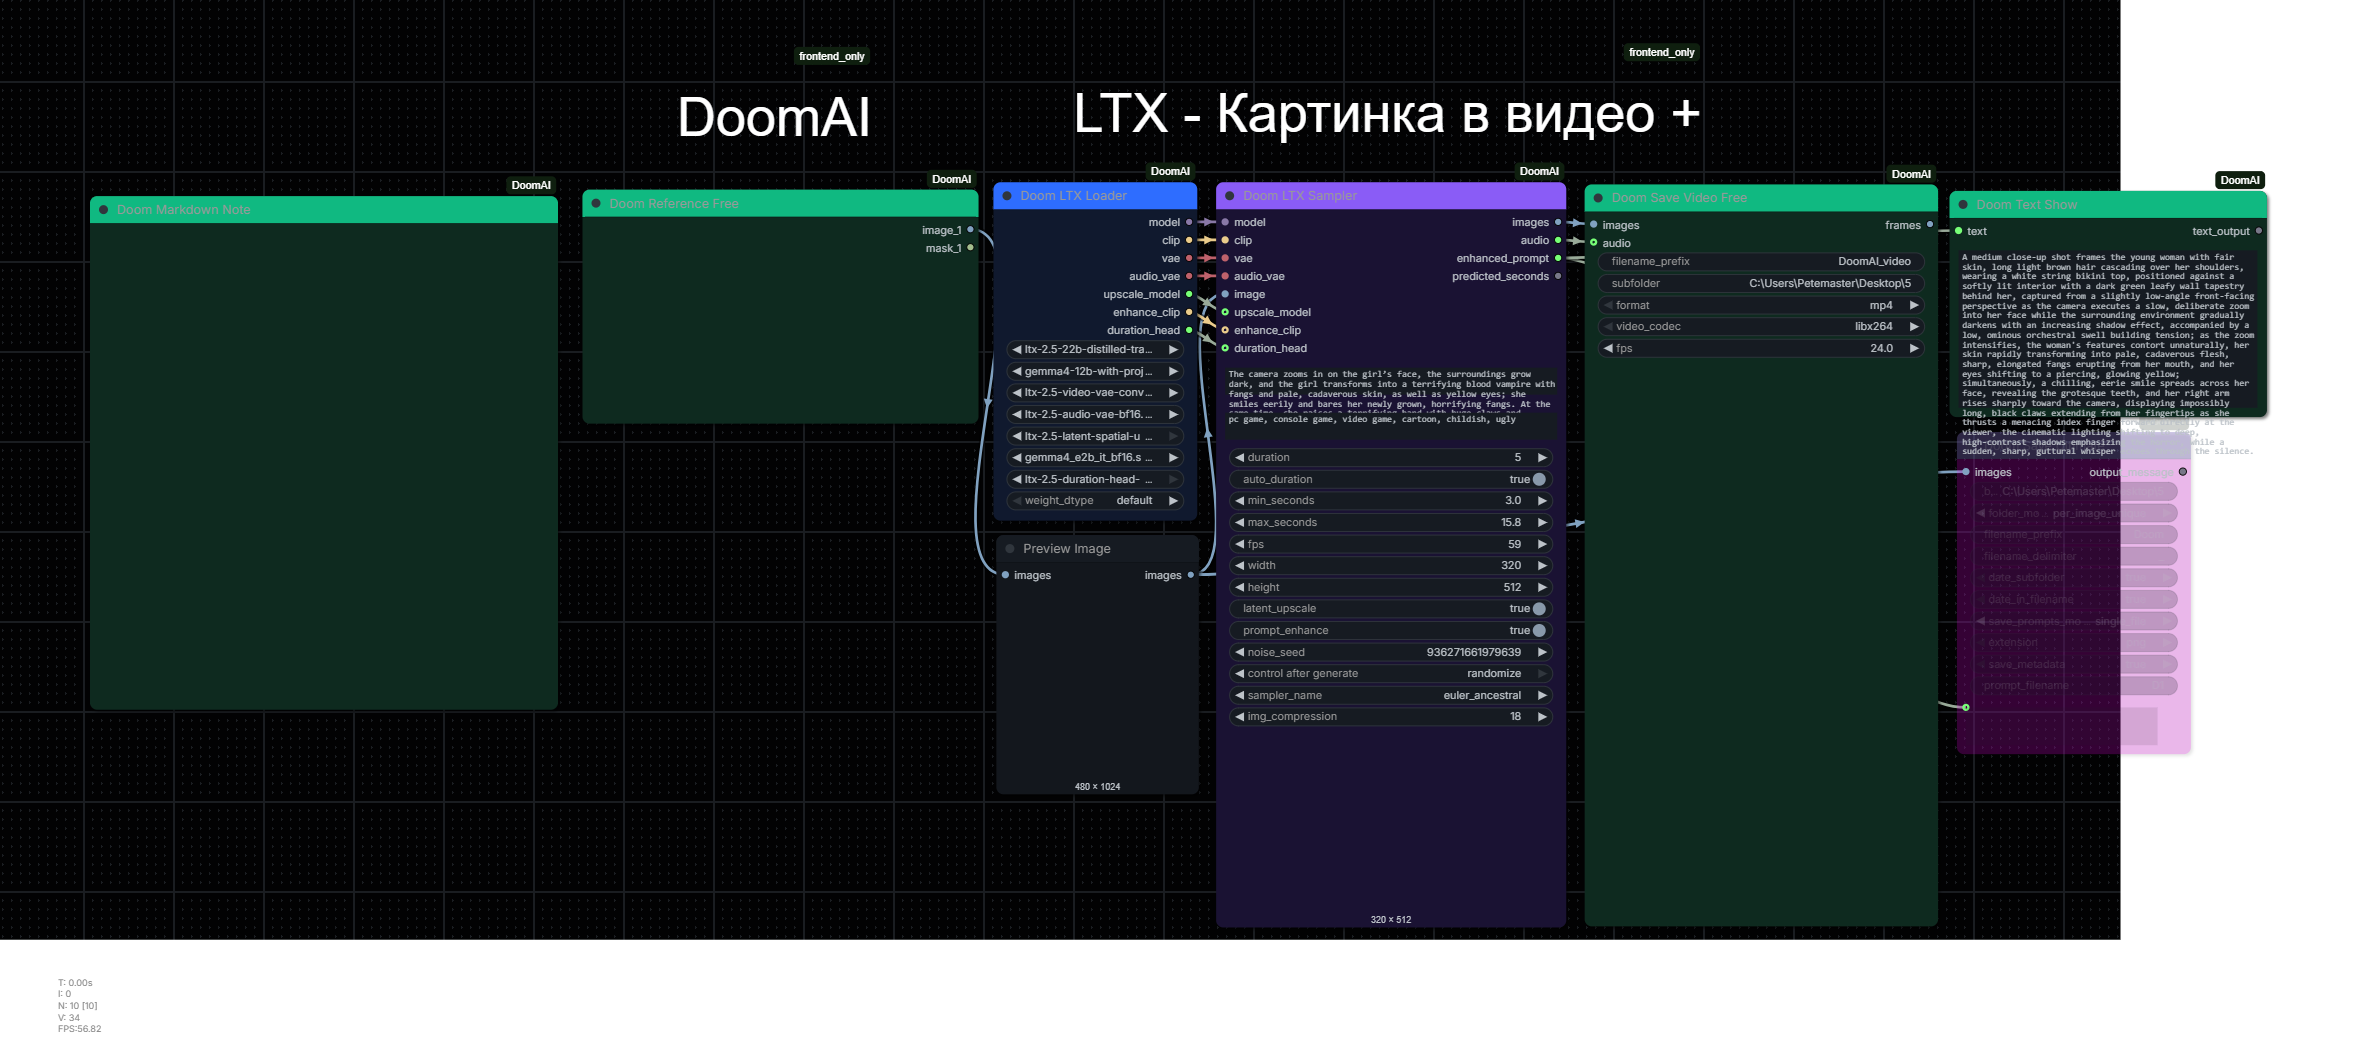Decrease duration with its left arrow

(x=1240, y=457)
